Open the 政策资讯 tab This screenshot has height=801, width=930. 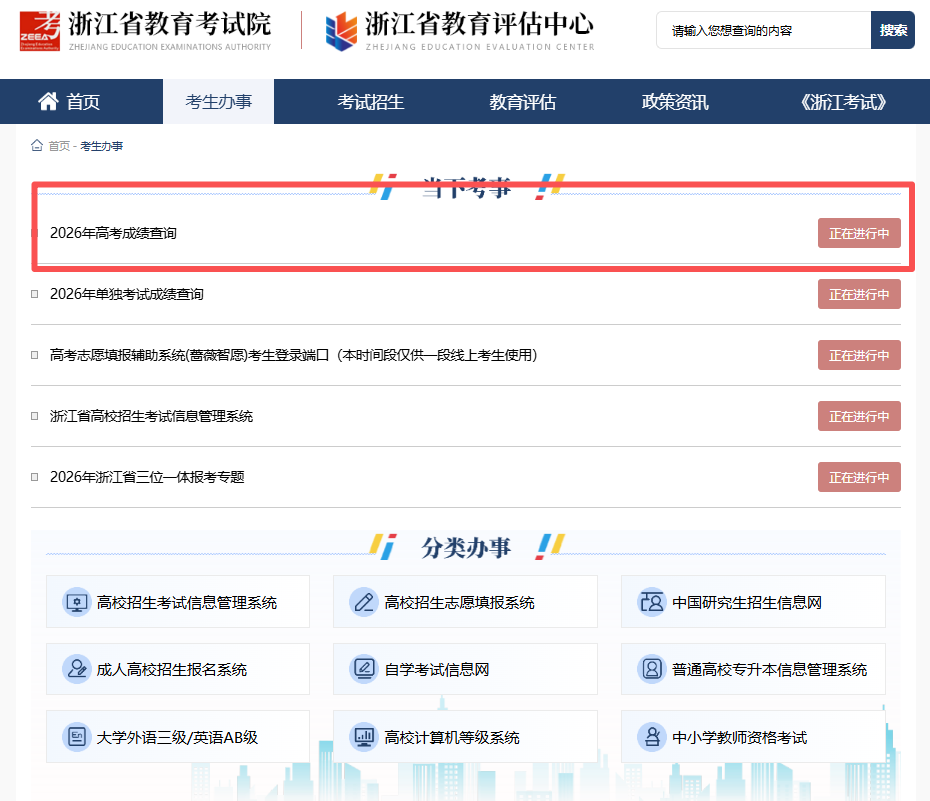coord(675,102)
